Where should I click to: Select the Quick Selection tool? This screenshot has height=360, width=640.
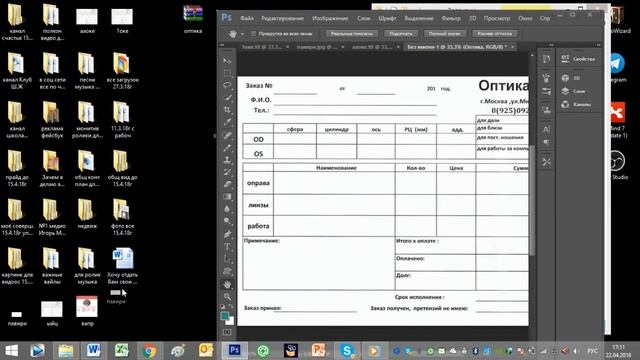pyautogui.click(x=227, y=97)
